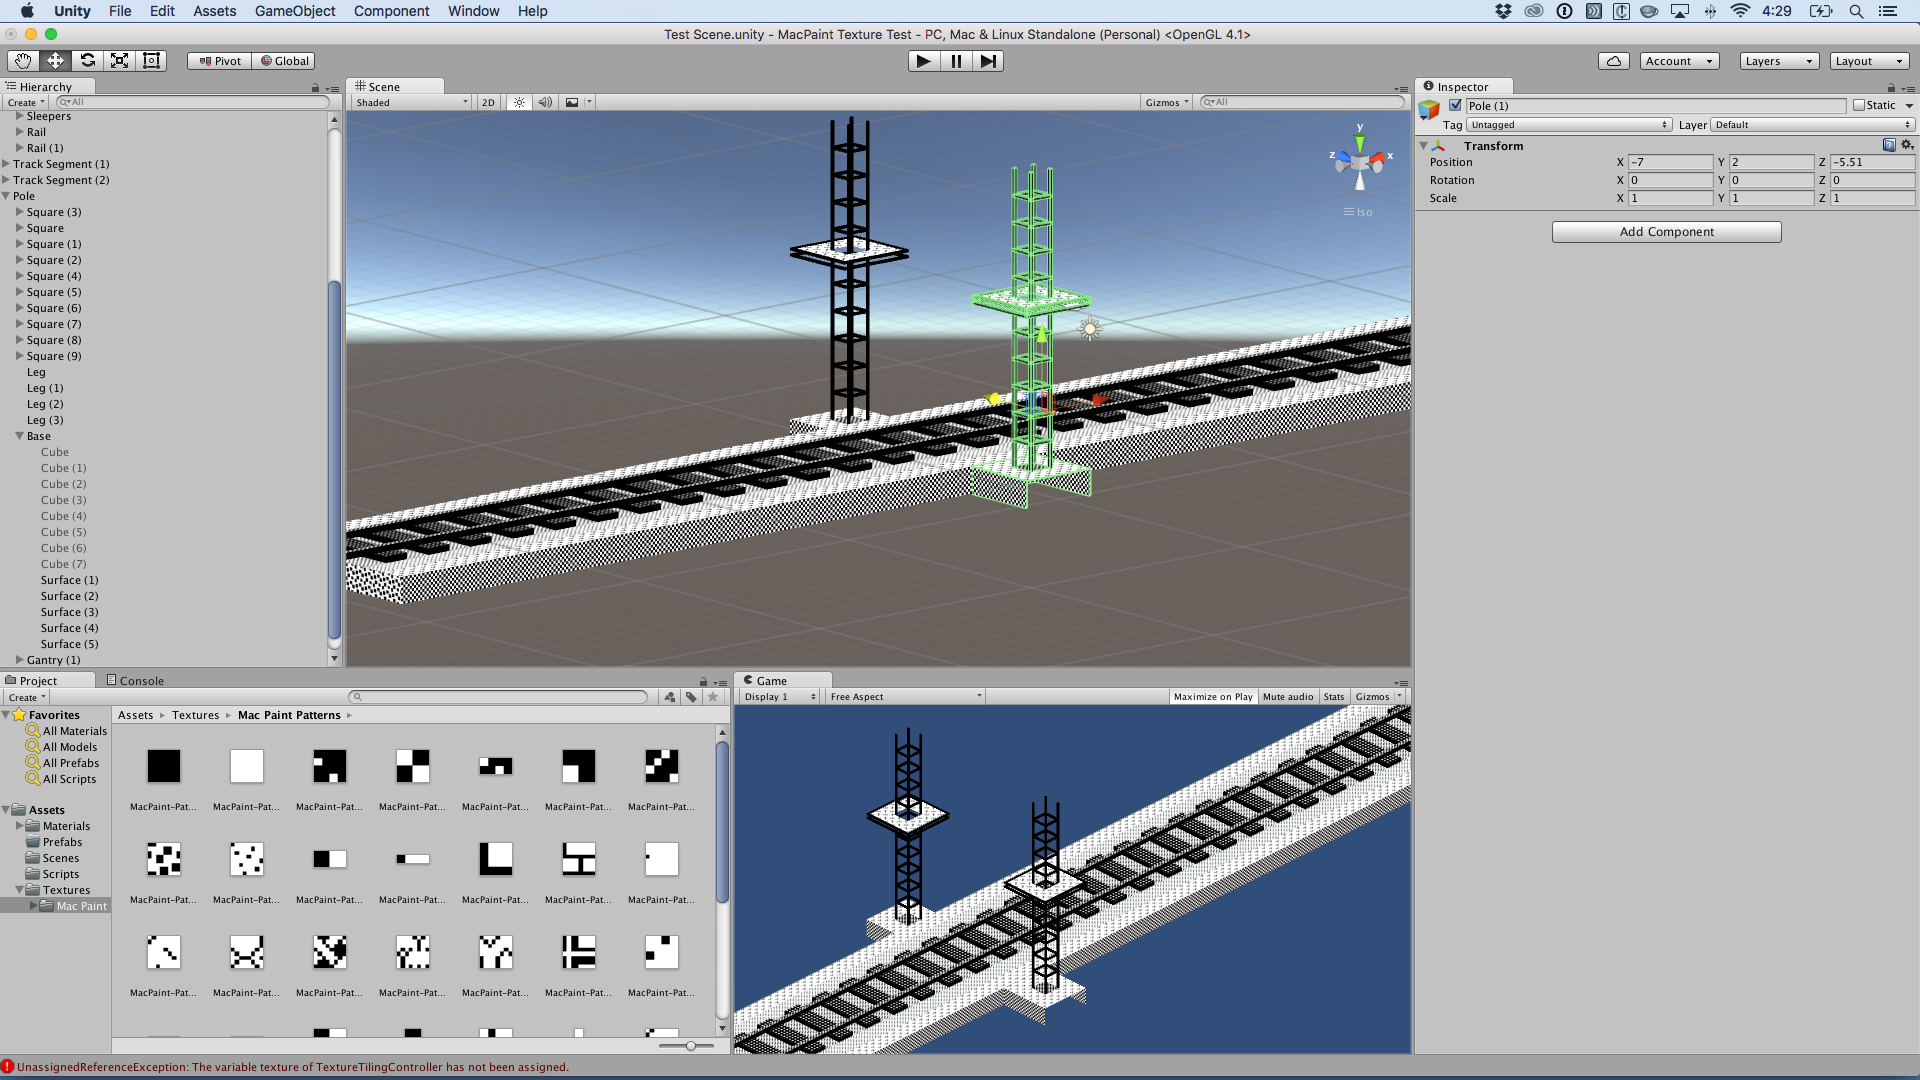Select the Rect Transform tool
Viewport: 1920px width, 1080px height.
[152, 61]
